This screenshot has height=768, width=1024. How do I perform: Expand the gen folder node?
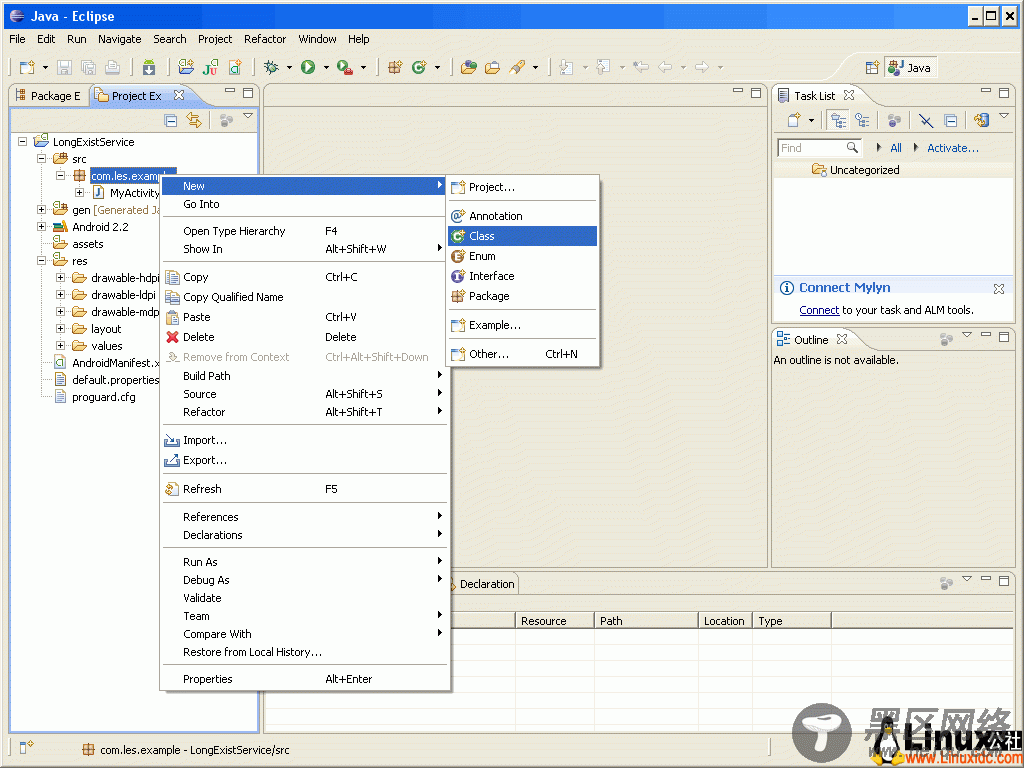(x=42, y=210)
